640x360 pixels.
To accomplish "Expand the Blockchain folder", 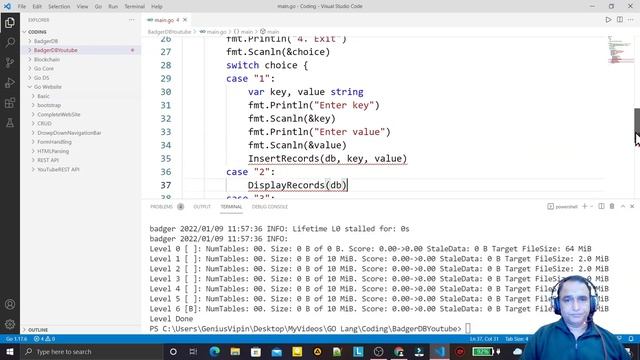I will click(x=47, y=59).
